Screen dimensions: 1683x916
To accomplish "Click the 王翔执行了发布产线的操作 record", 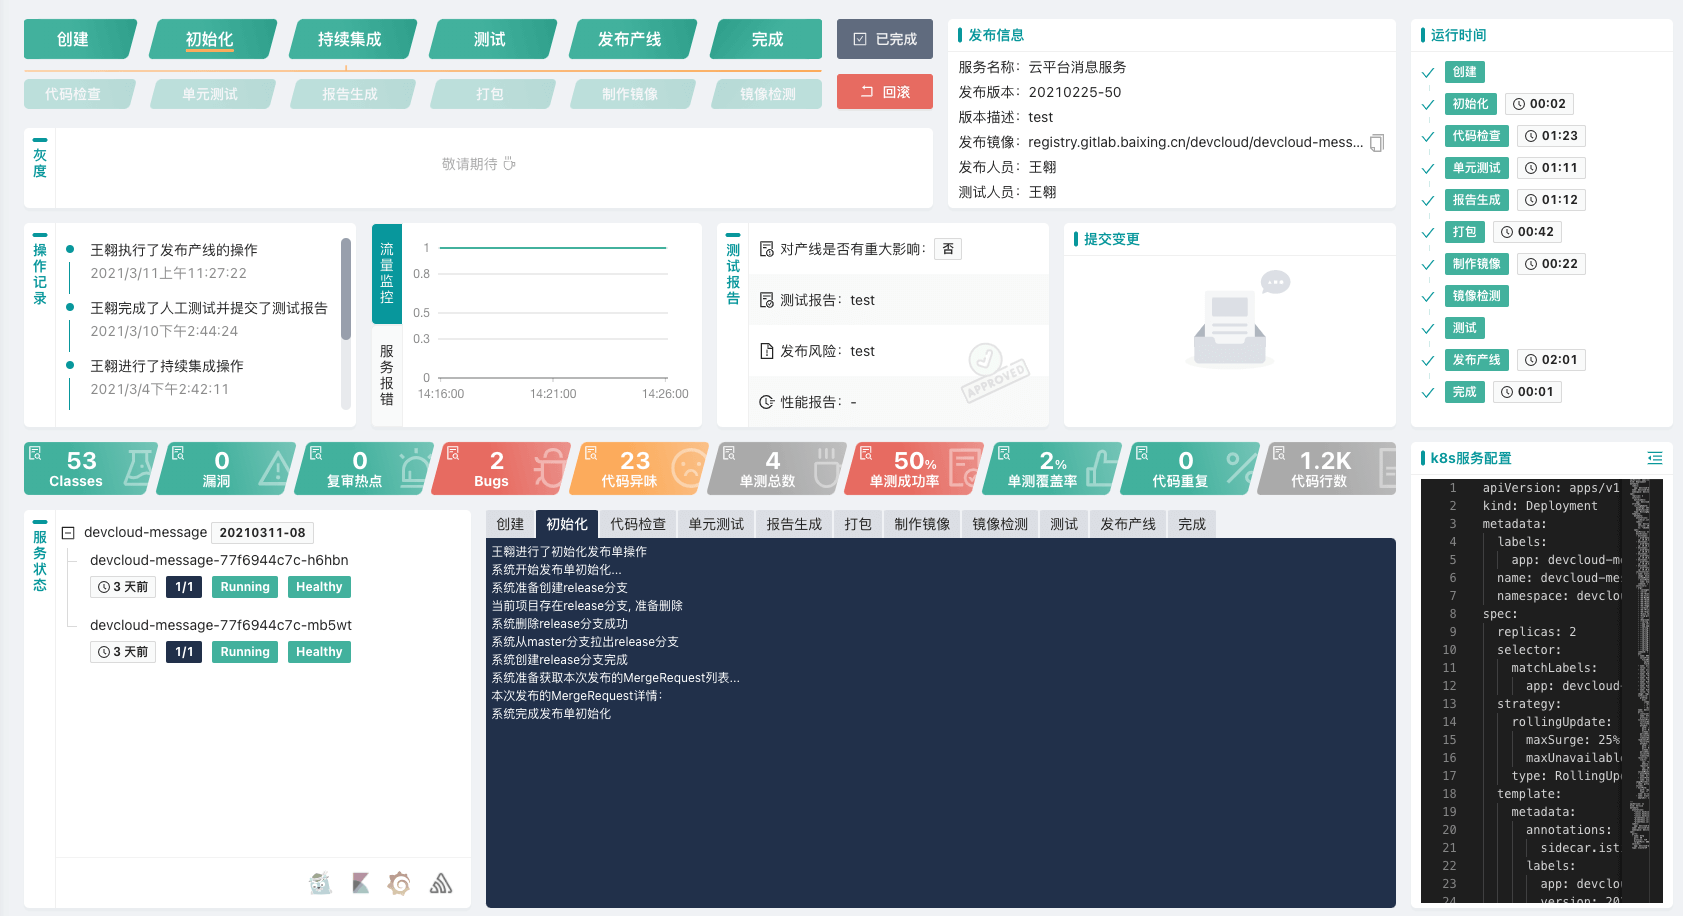I will click(x=174, y=250).
